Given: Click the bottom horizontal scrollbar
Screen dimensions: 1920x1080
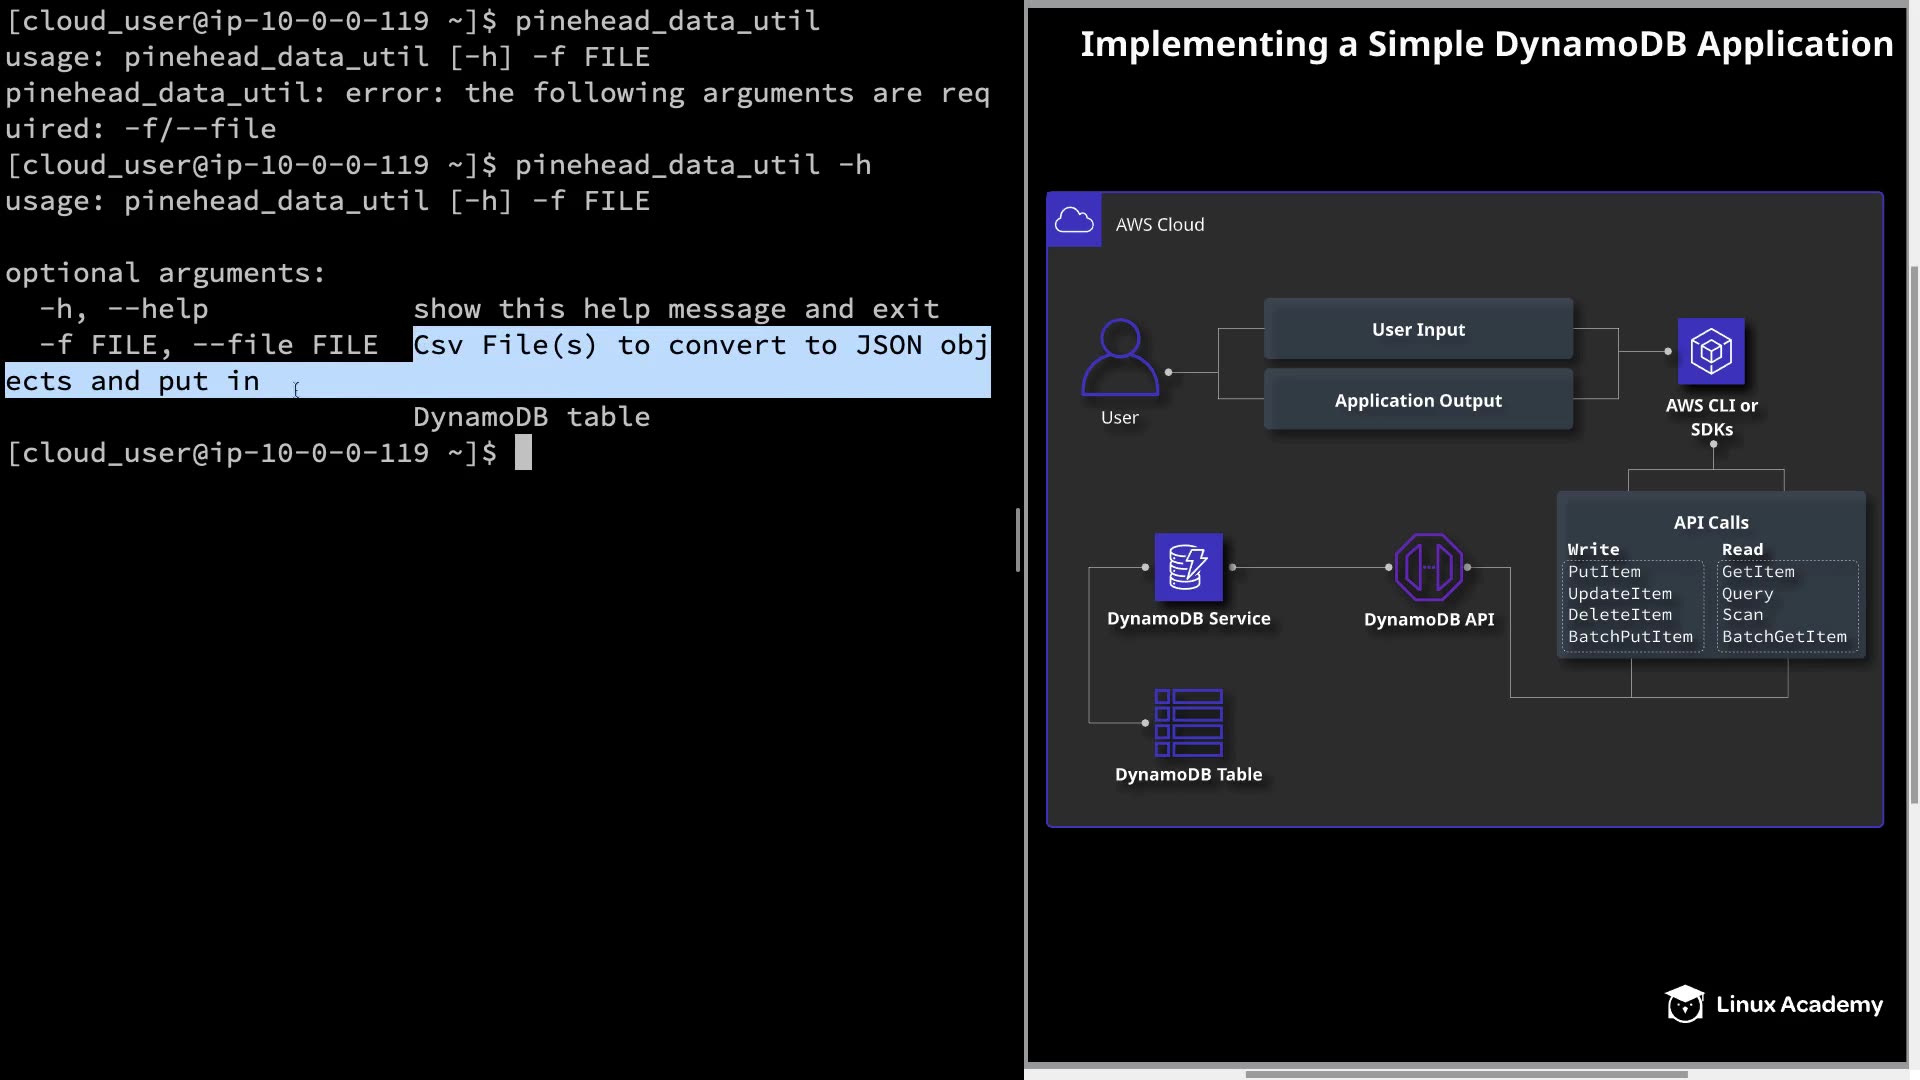Looking at the screenshot, I should [1466, 1074].
